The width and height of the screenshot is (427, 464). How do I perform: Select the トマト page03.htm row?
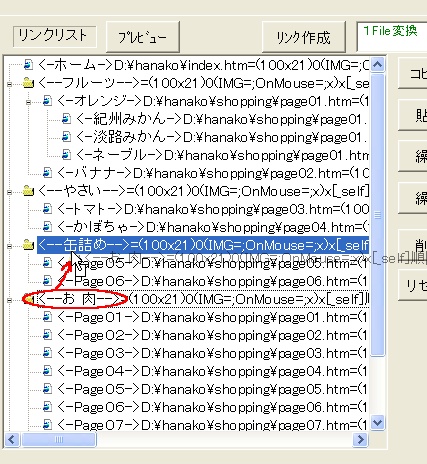click(213, 209)
